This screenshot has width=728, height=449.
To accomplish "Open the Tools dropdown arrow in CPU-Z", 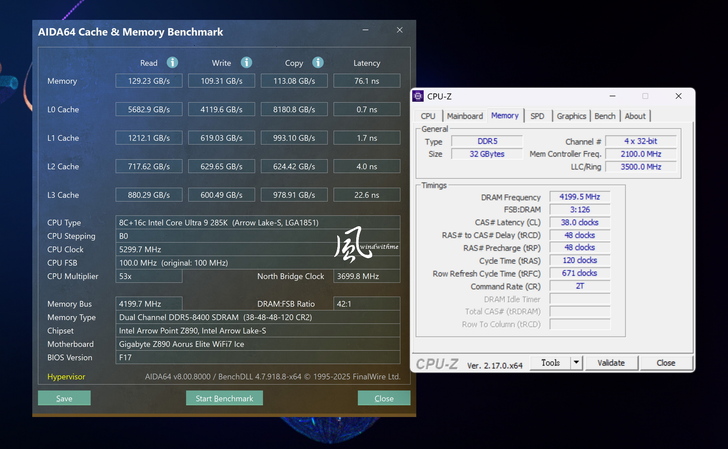I will pyautogui.click(x=575, y=363).
